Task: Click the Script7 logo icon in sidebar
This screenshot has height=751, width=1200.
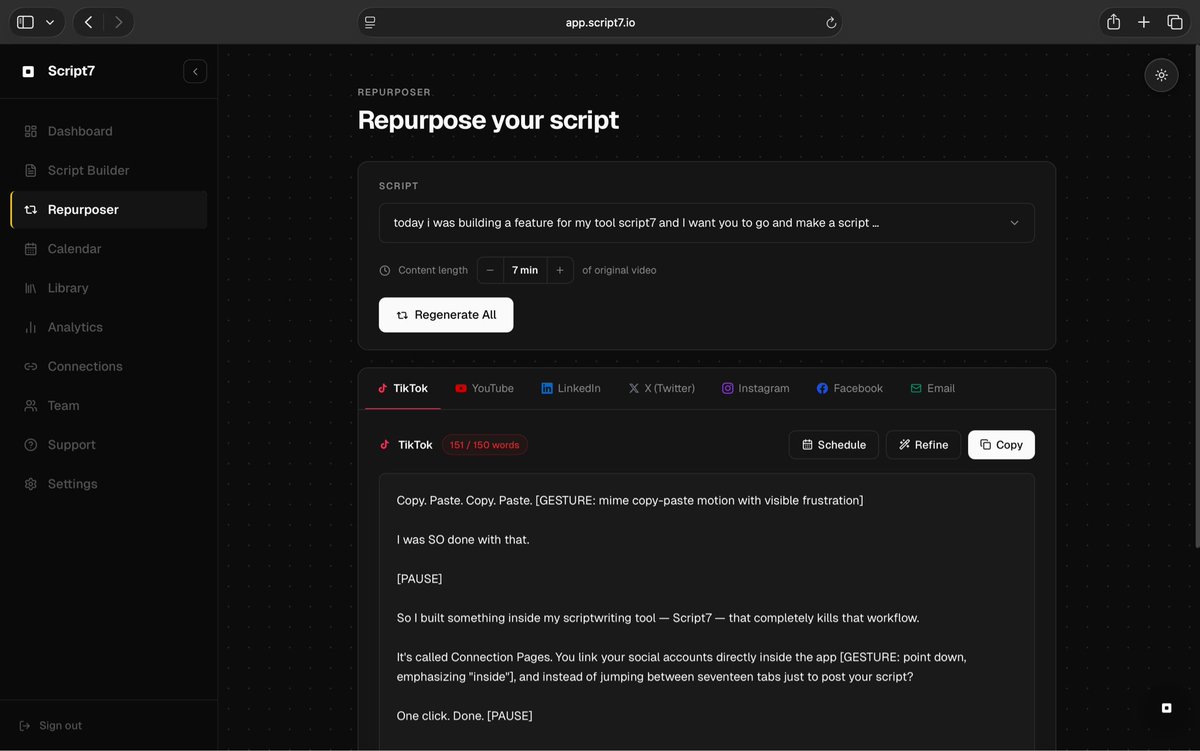Action: [x=28, y=71]
